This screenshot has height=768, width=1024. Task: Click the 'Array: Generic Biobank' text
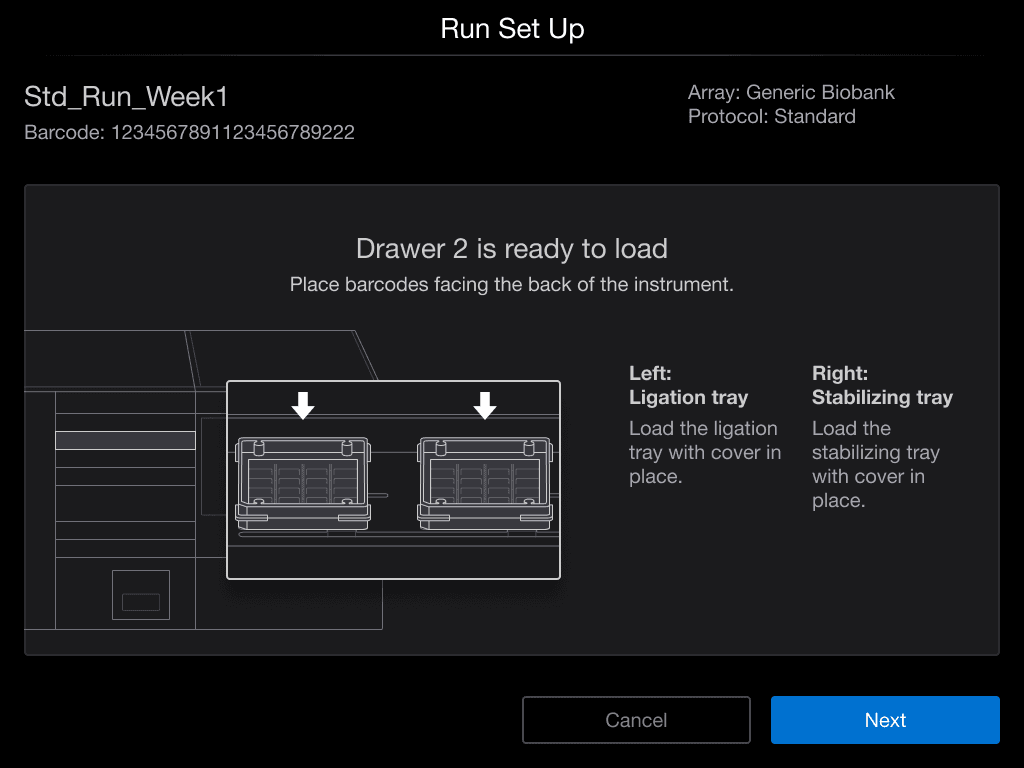coord(791,92)
